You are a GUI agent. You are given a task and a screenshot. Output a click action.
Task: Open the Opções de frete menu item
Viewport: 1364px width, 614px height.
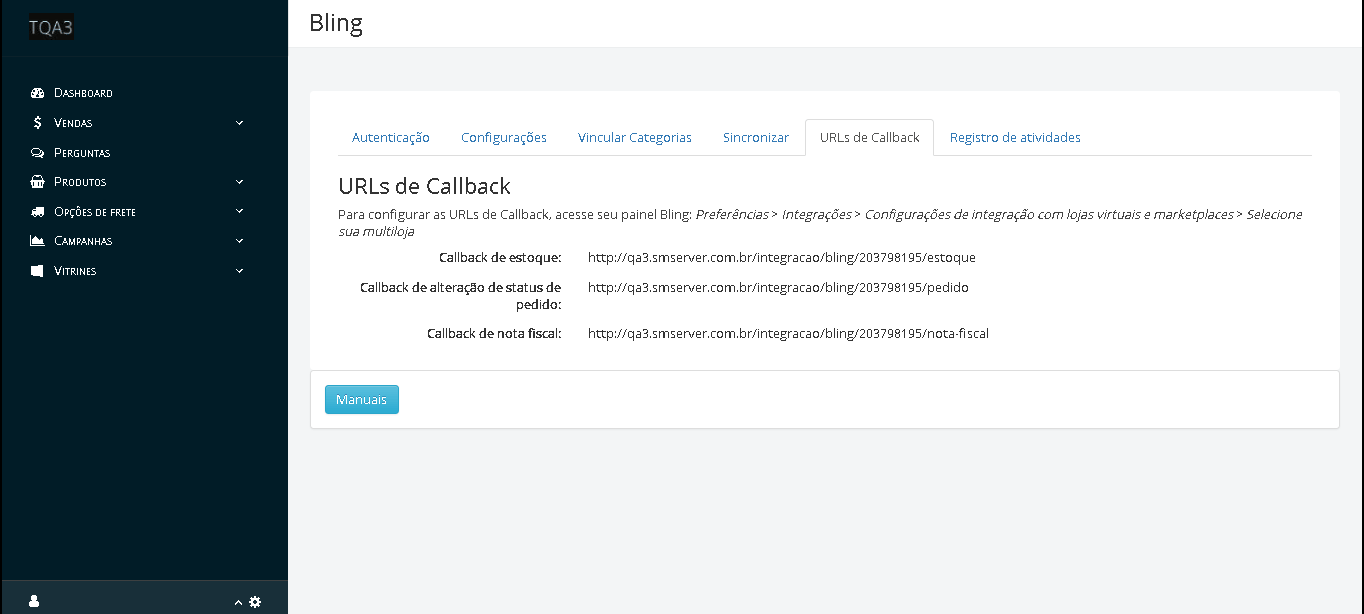pyautogui.click(x=95, y=212)
